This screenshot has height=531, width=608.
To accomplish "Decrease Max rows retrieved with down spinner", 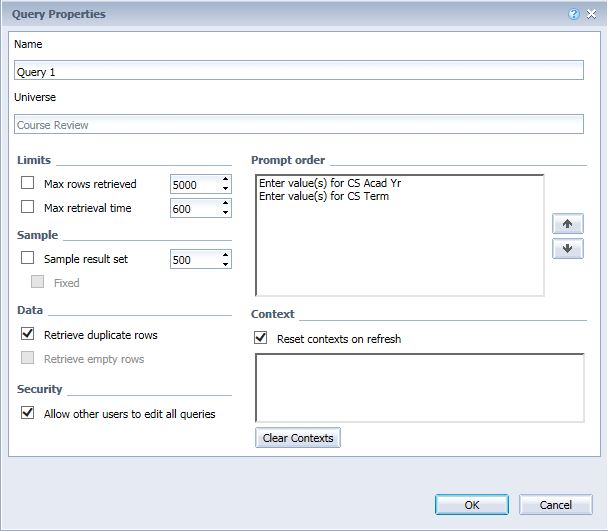I will coord(225,189).
